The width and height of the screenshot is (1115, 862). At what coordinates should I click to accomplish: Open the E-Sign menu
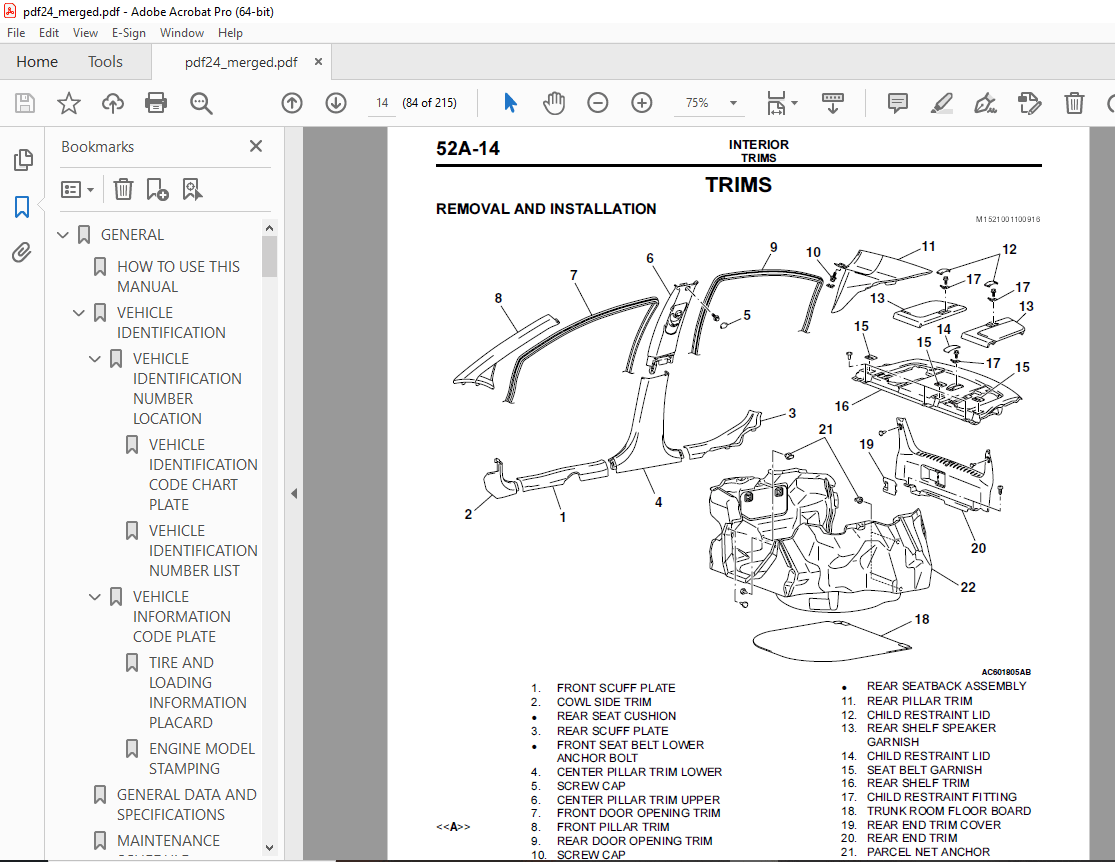(129, 33)
